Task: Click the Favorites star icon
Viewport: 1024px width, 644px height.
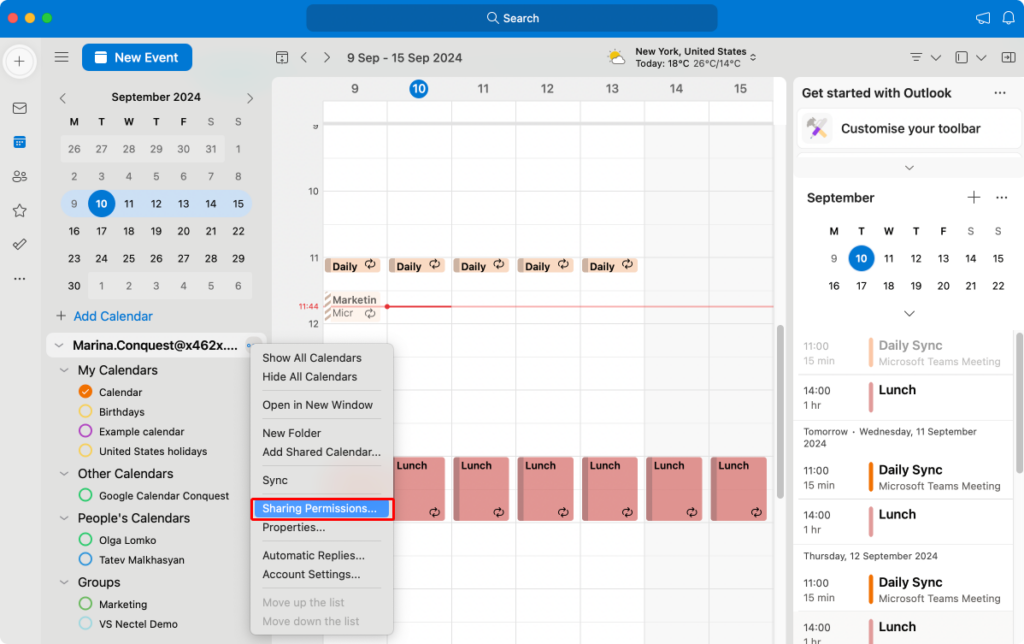Action: click(19, 210)
